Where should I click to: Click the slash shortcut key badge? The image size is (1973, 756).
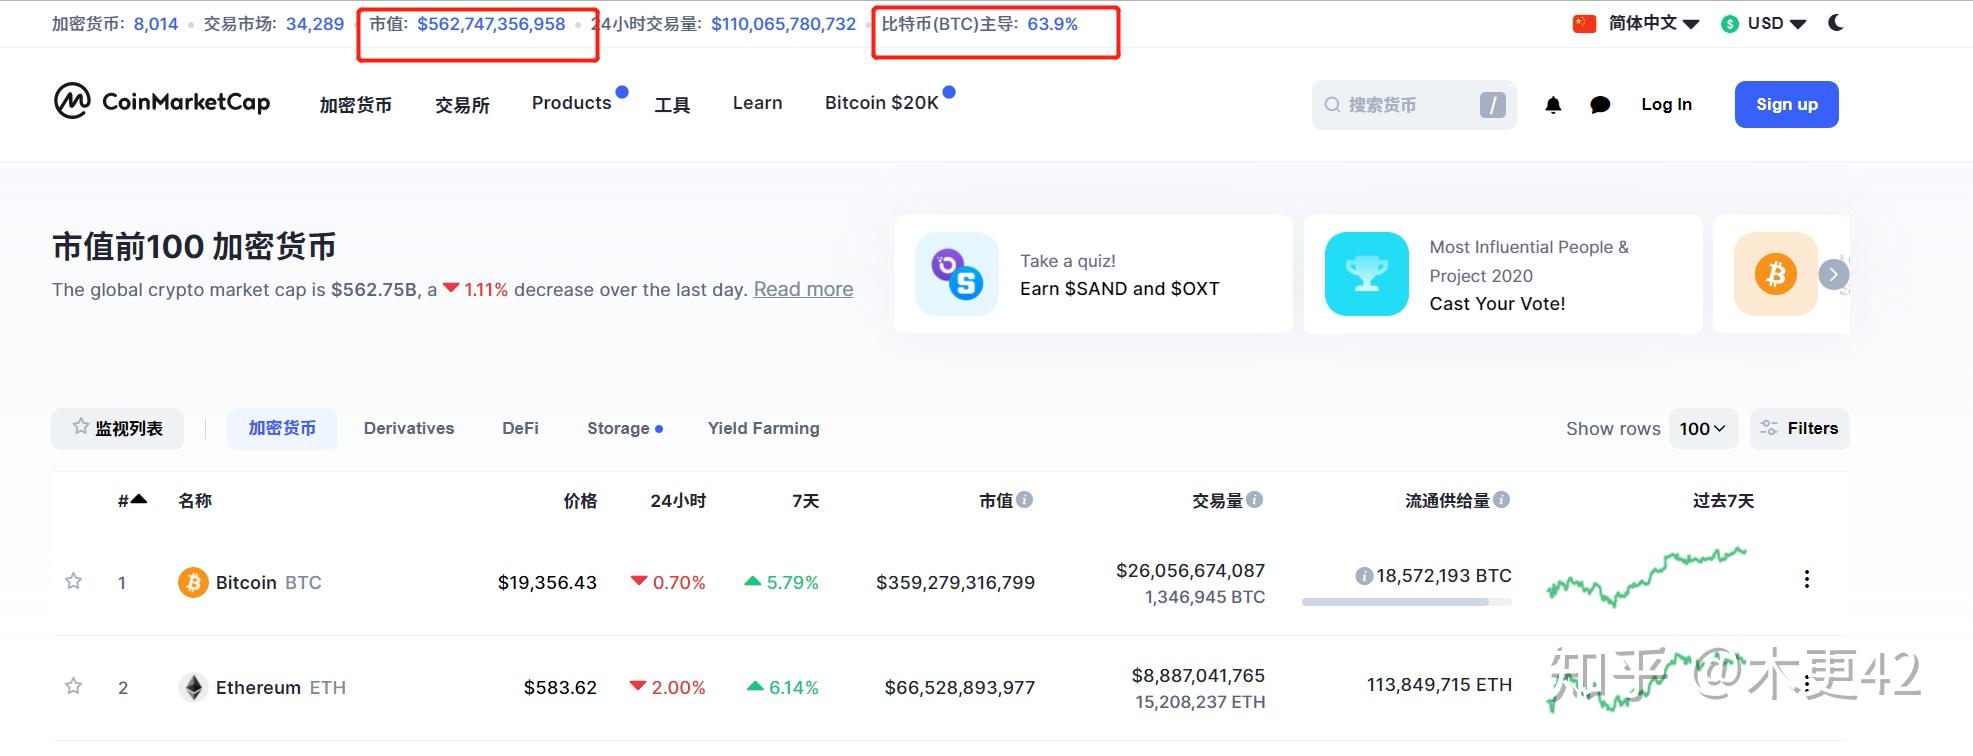(x=1492, y=105)
